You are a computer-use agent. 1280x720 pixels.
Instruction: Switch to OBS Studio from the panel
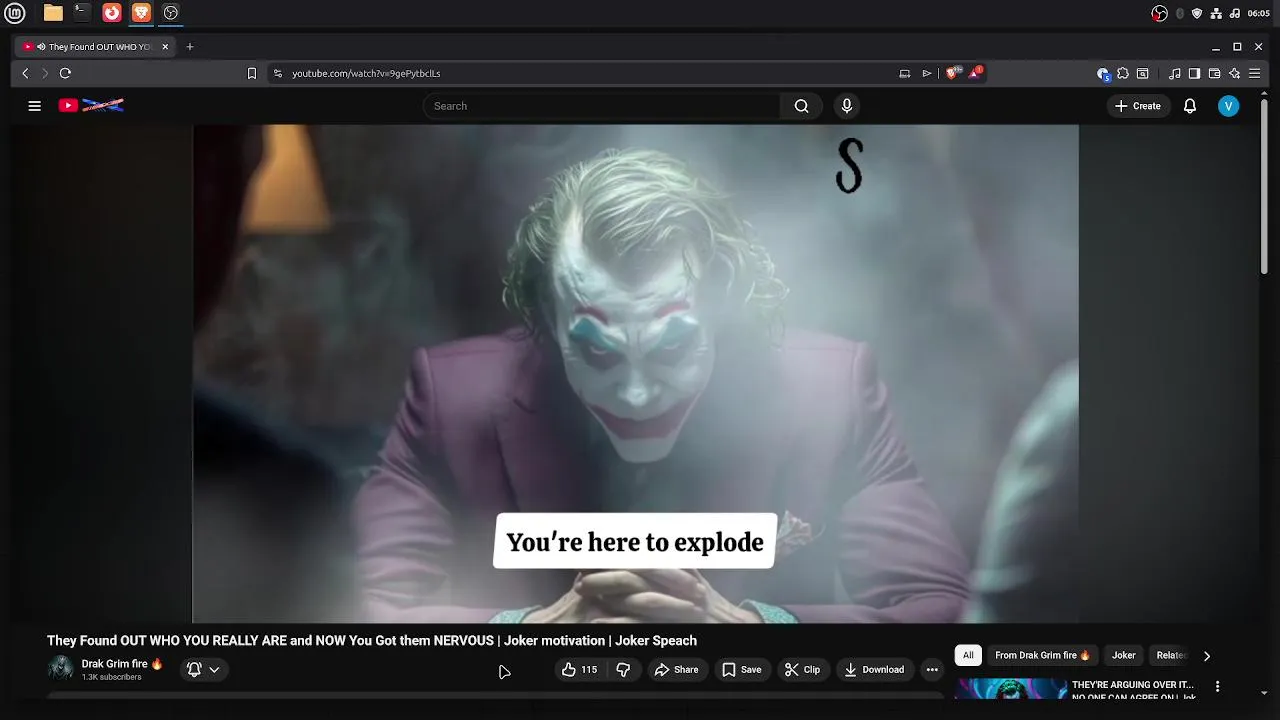point(171,13)
